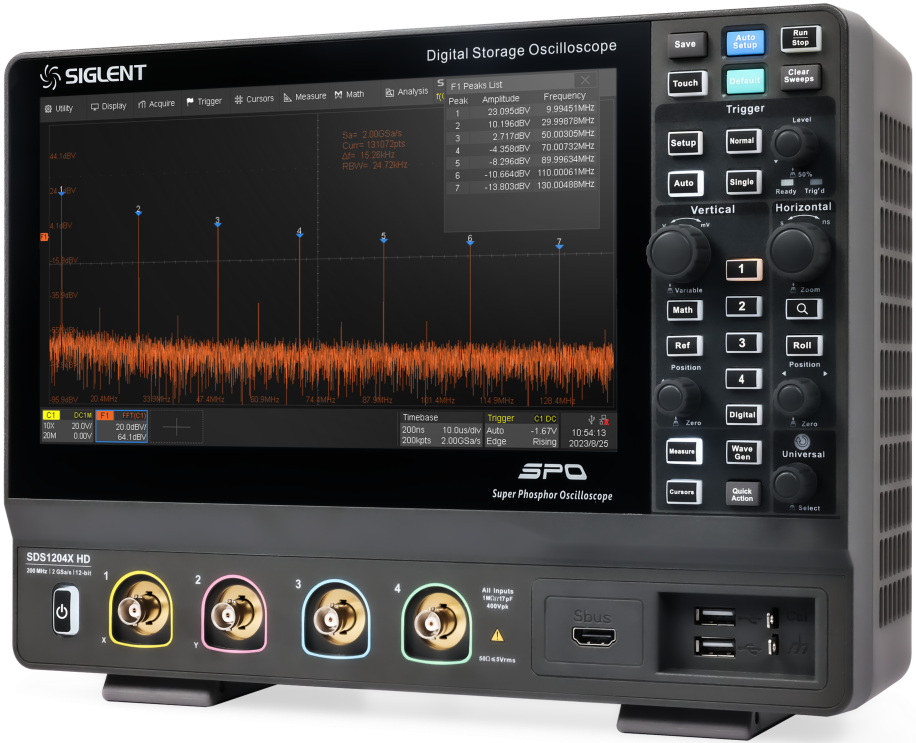Image resolution: width=916 pixels, height=743 pixels.
Task: Toggle the Touch screen button
Action: coord(686,83)
